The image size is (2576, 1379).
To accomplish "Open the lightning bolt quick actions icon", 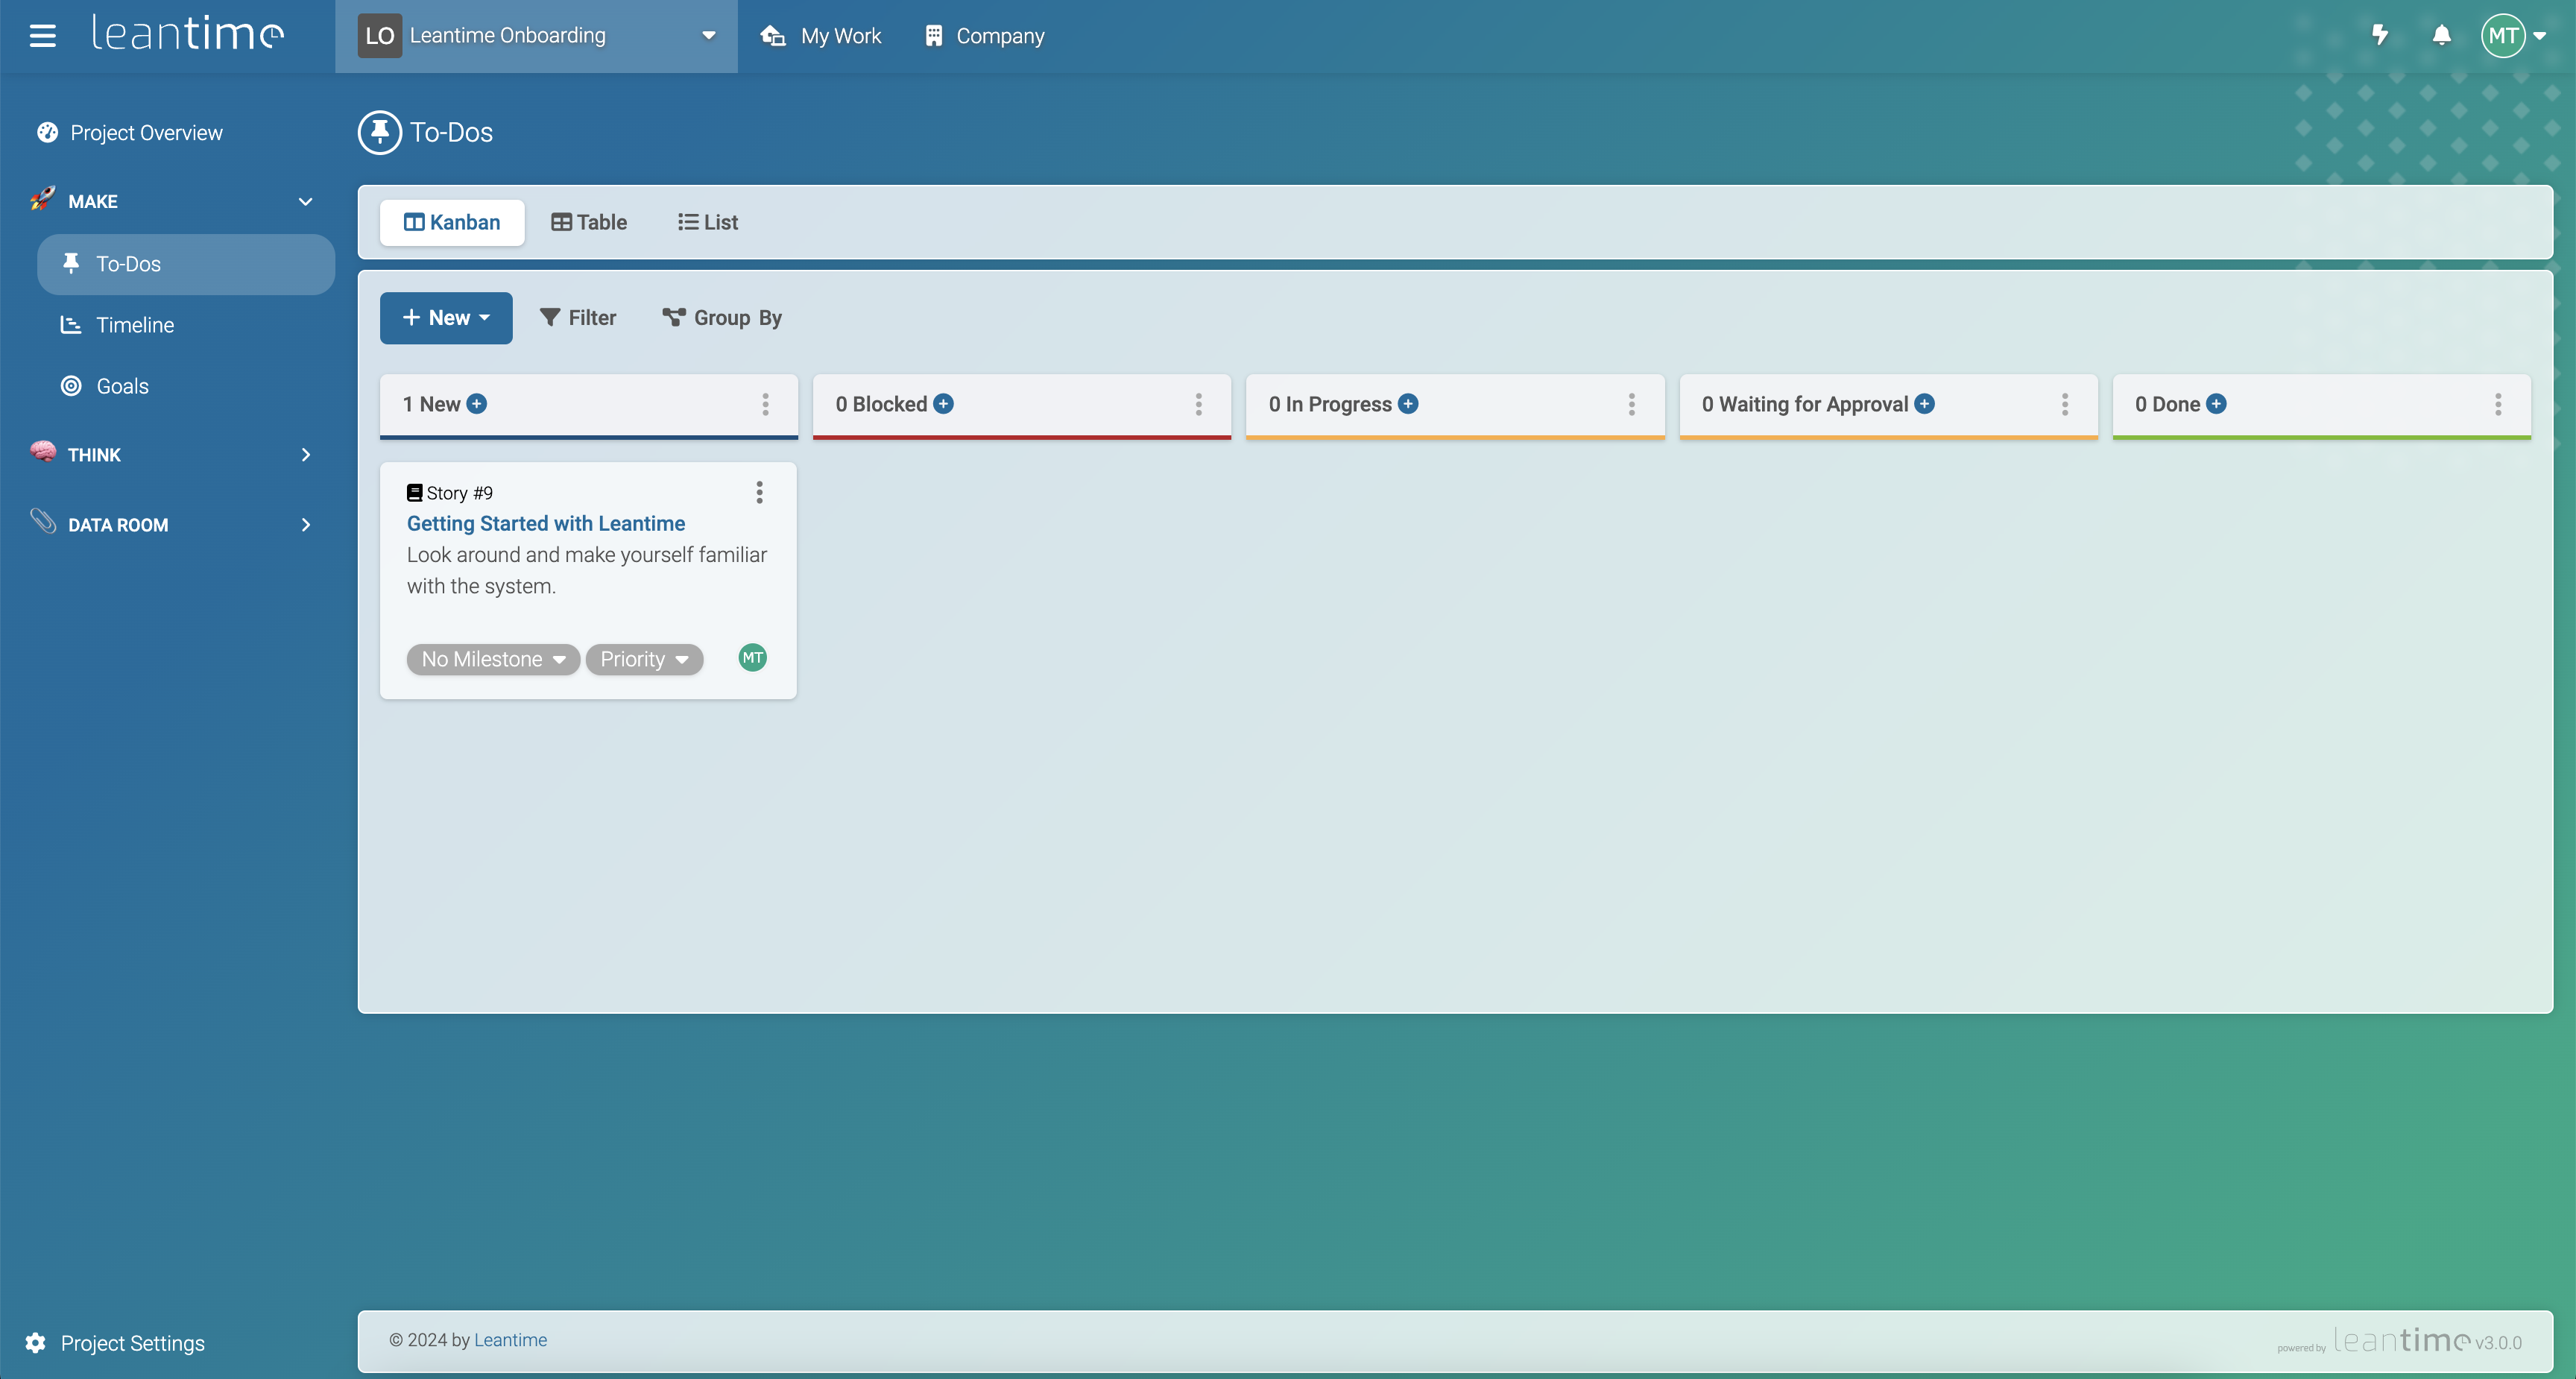I will (x=2380, y=35).
